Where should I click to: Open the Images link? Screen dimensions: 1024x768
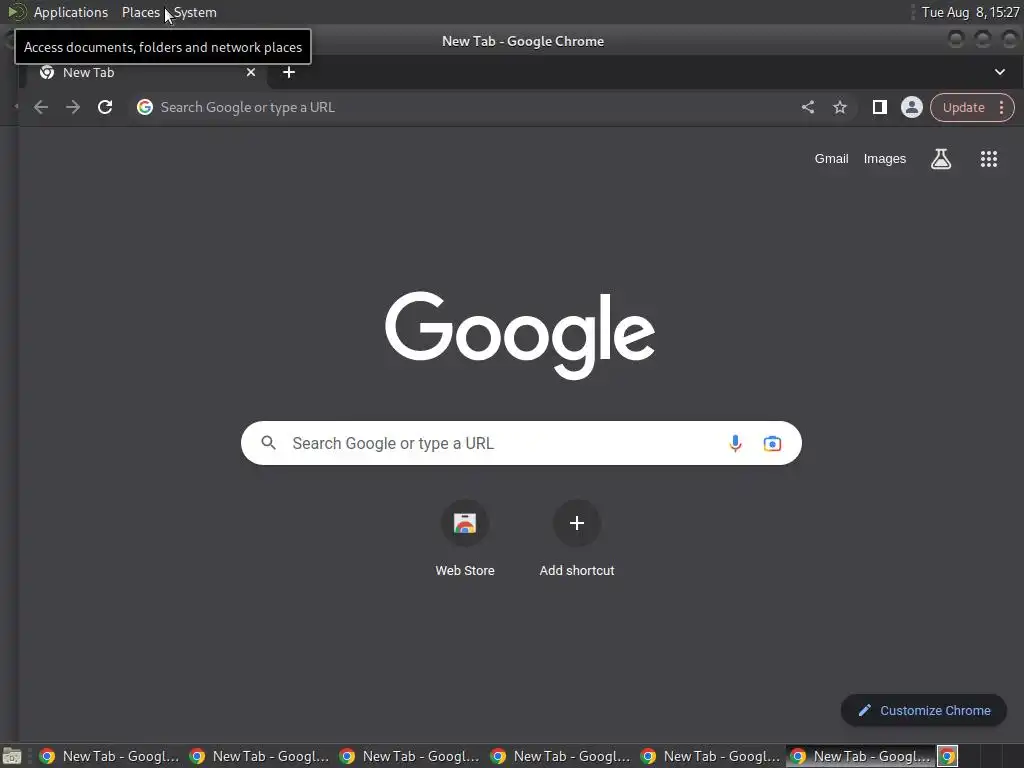884,159
